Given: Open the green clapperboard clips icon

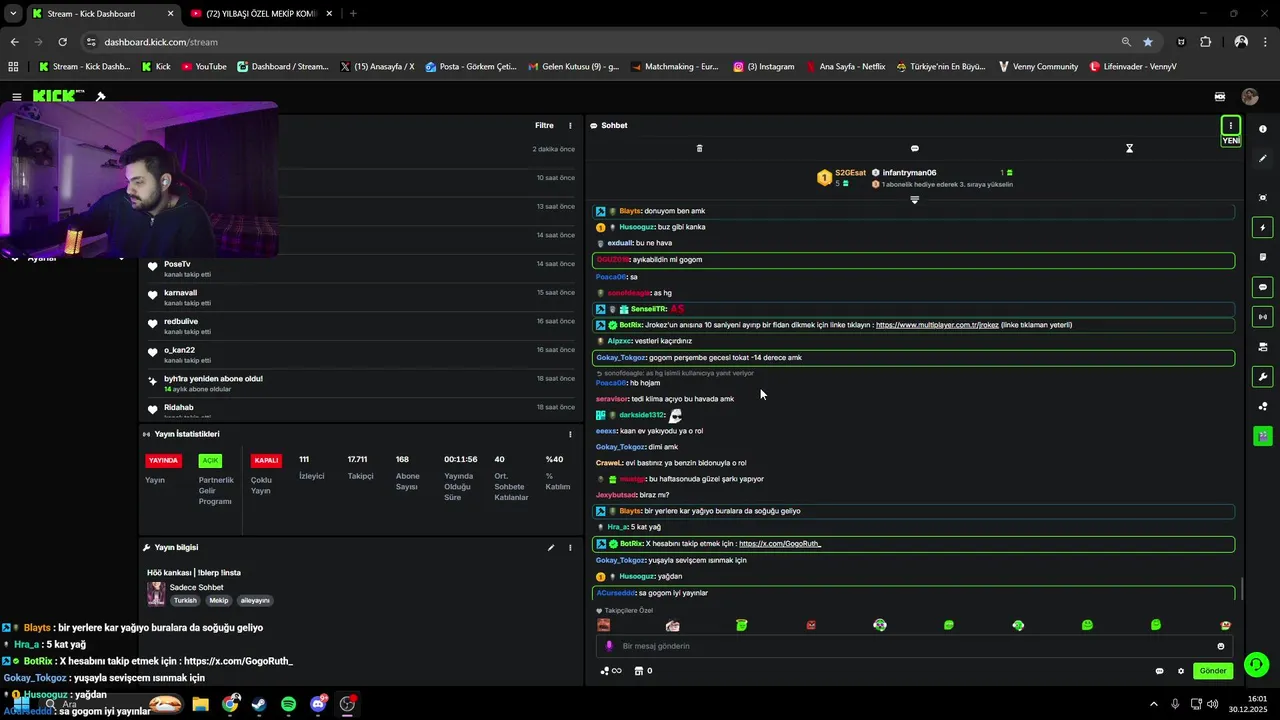Looking at the screenshot, I should click(x=1263, y=436).
